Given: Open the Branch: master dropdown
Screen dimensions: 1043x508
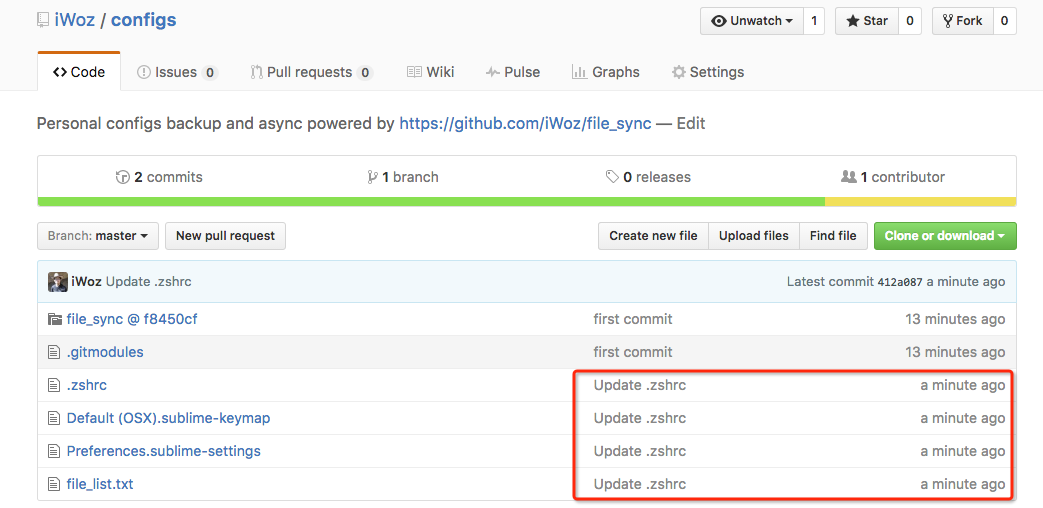Looking at the screenshot, I should (x=98, y=236).
